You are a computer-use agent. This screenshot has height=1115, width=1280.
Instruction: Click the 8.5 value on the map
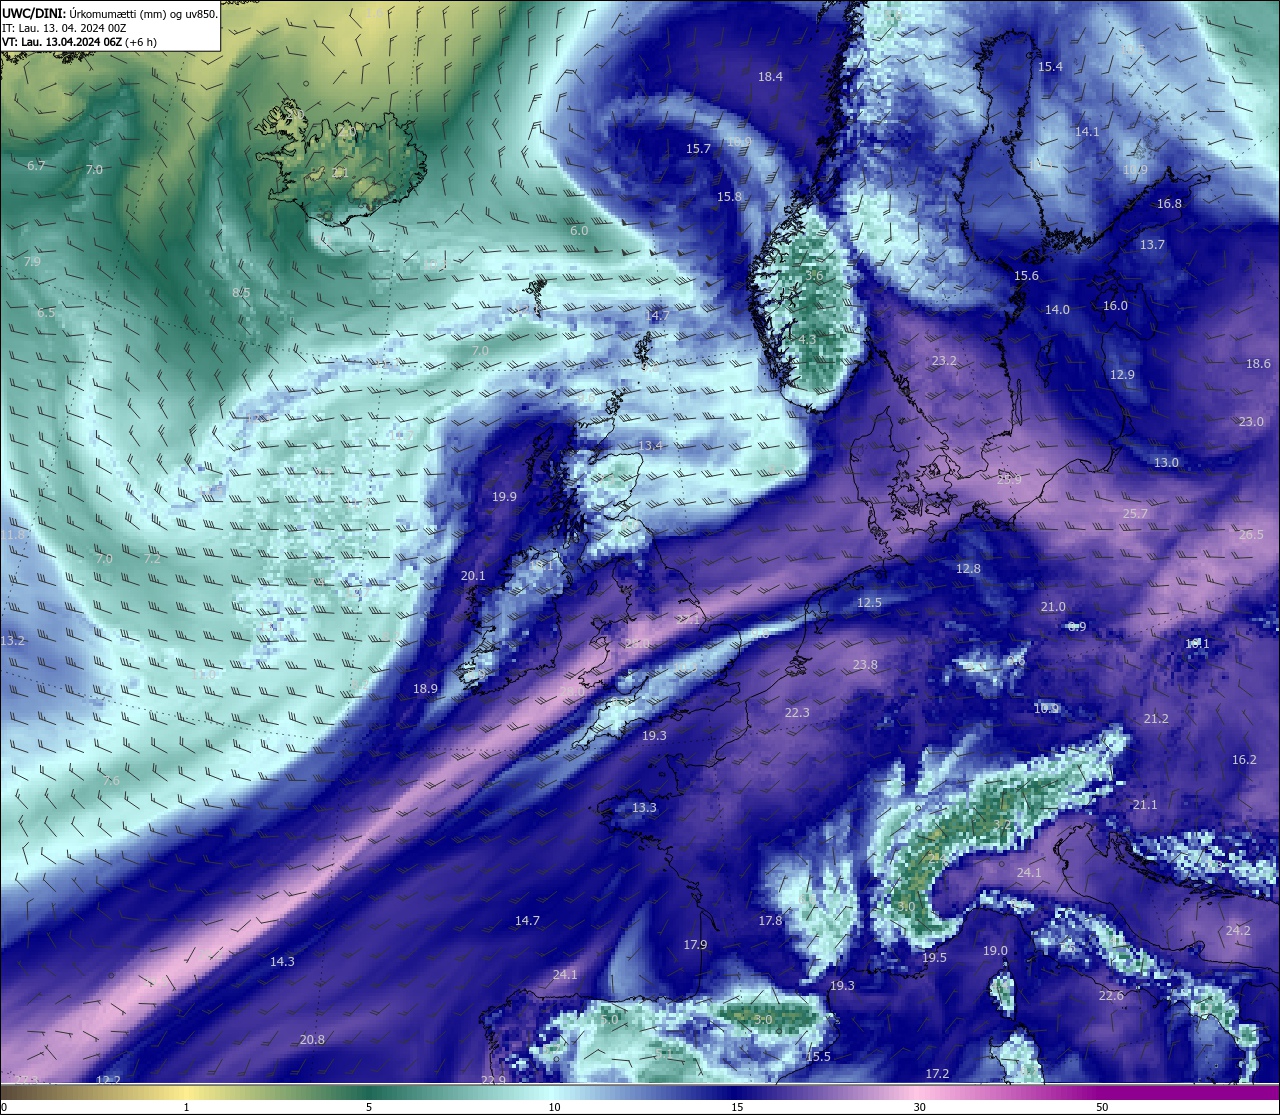tap(241, 293)
